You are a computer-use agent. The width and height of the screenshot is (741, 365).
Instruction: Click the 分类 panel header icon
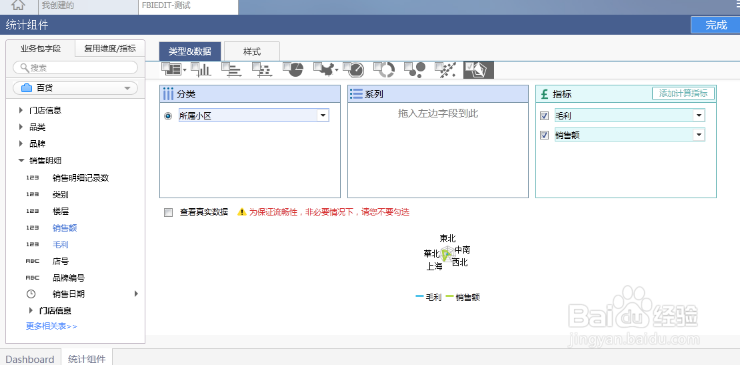[168, 94]
